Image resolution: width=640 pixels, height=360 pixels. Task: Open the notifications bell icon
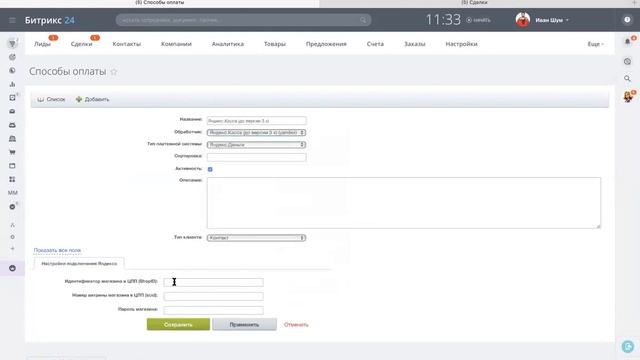(x=627, y=42)
